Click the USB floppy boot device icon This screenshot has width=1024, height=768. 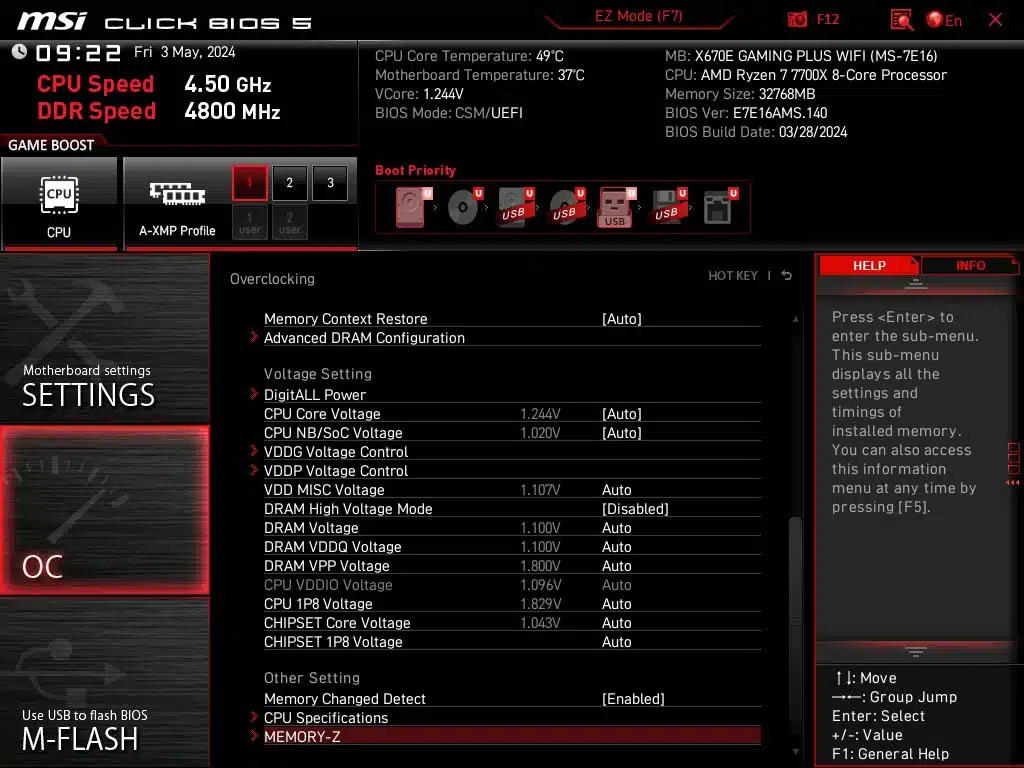coord(667,208)
